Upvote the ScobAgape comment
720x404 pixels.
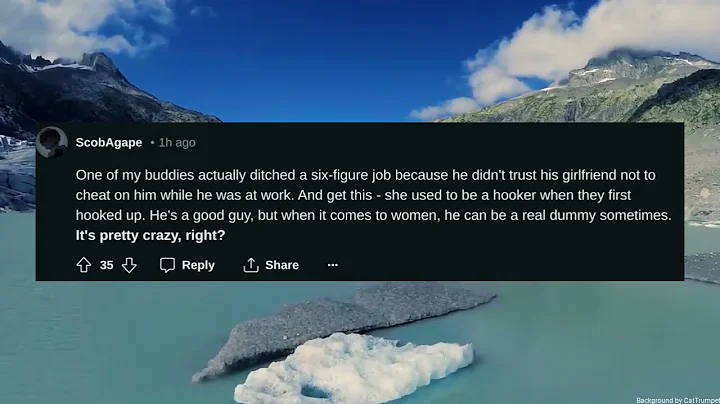pyautogui.click(x=84, y=265)
